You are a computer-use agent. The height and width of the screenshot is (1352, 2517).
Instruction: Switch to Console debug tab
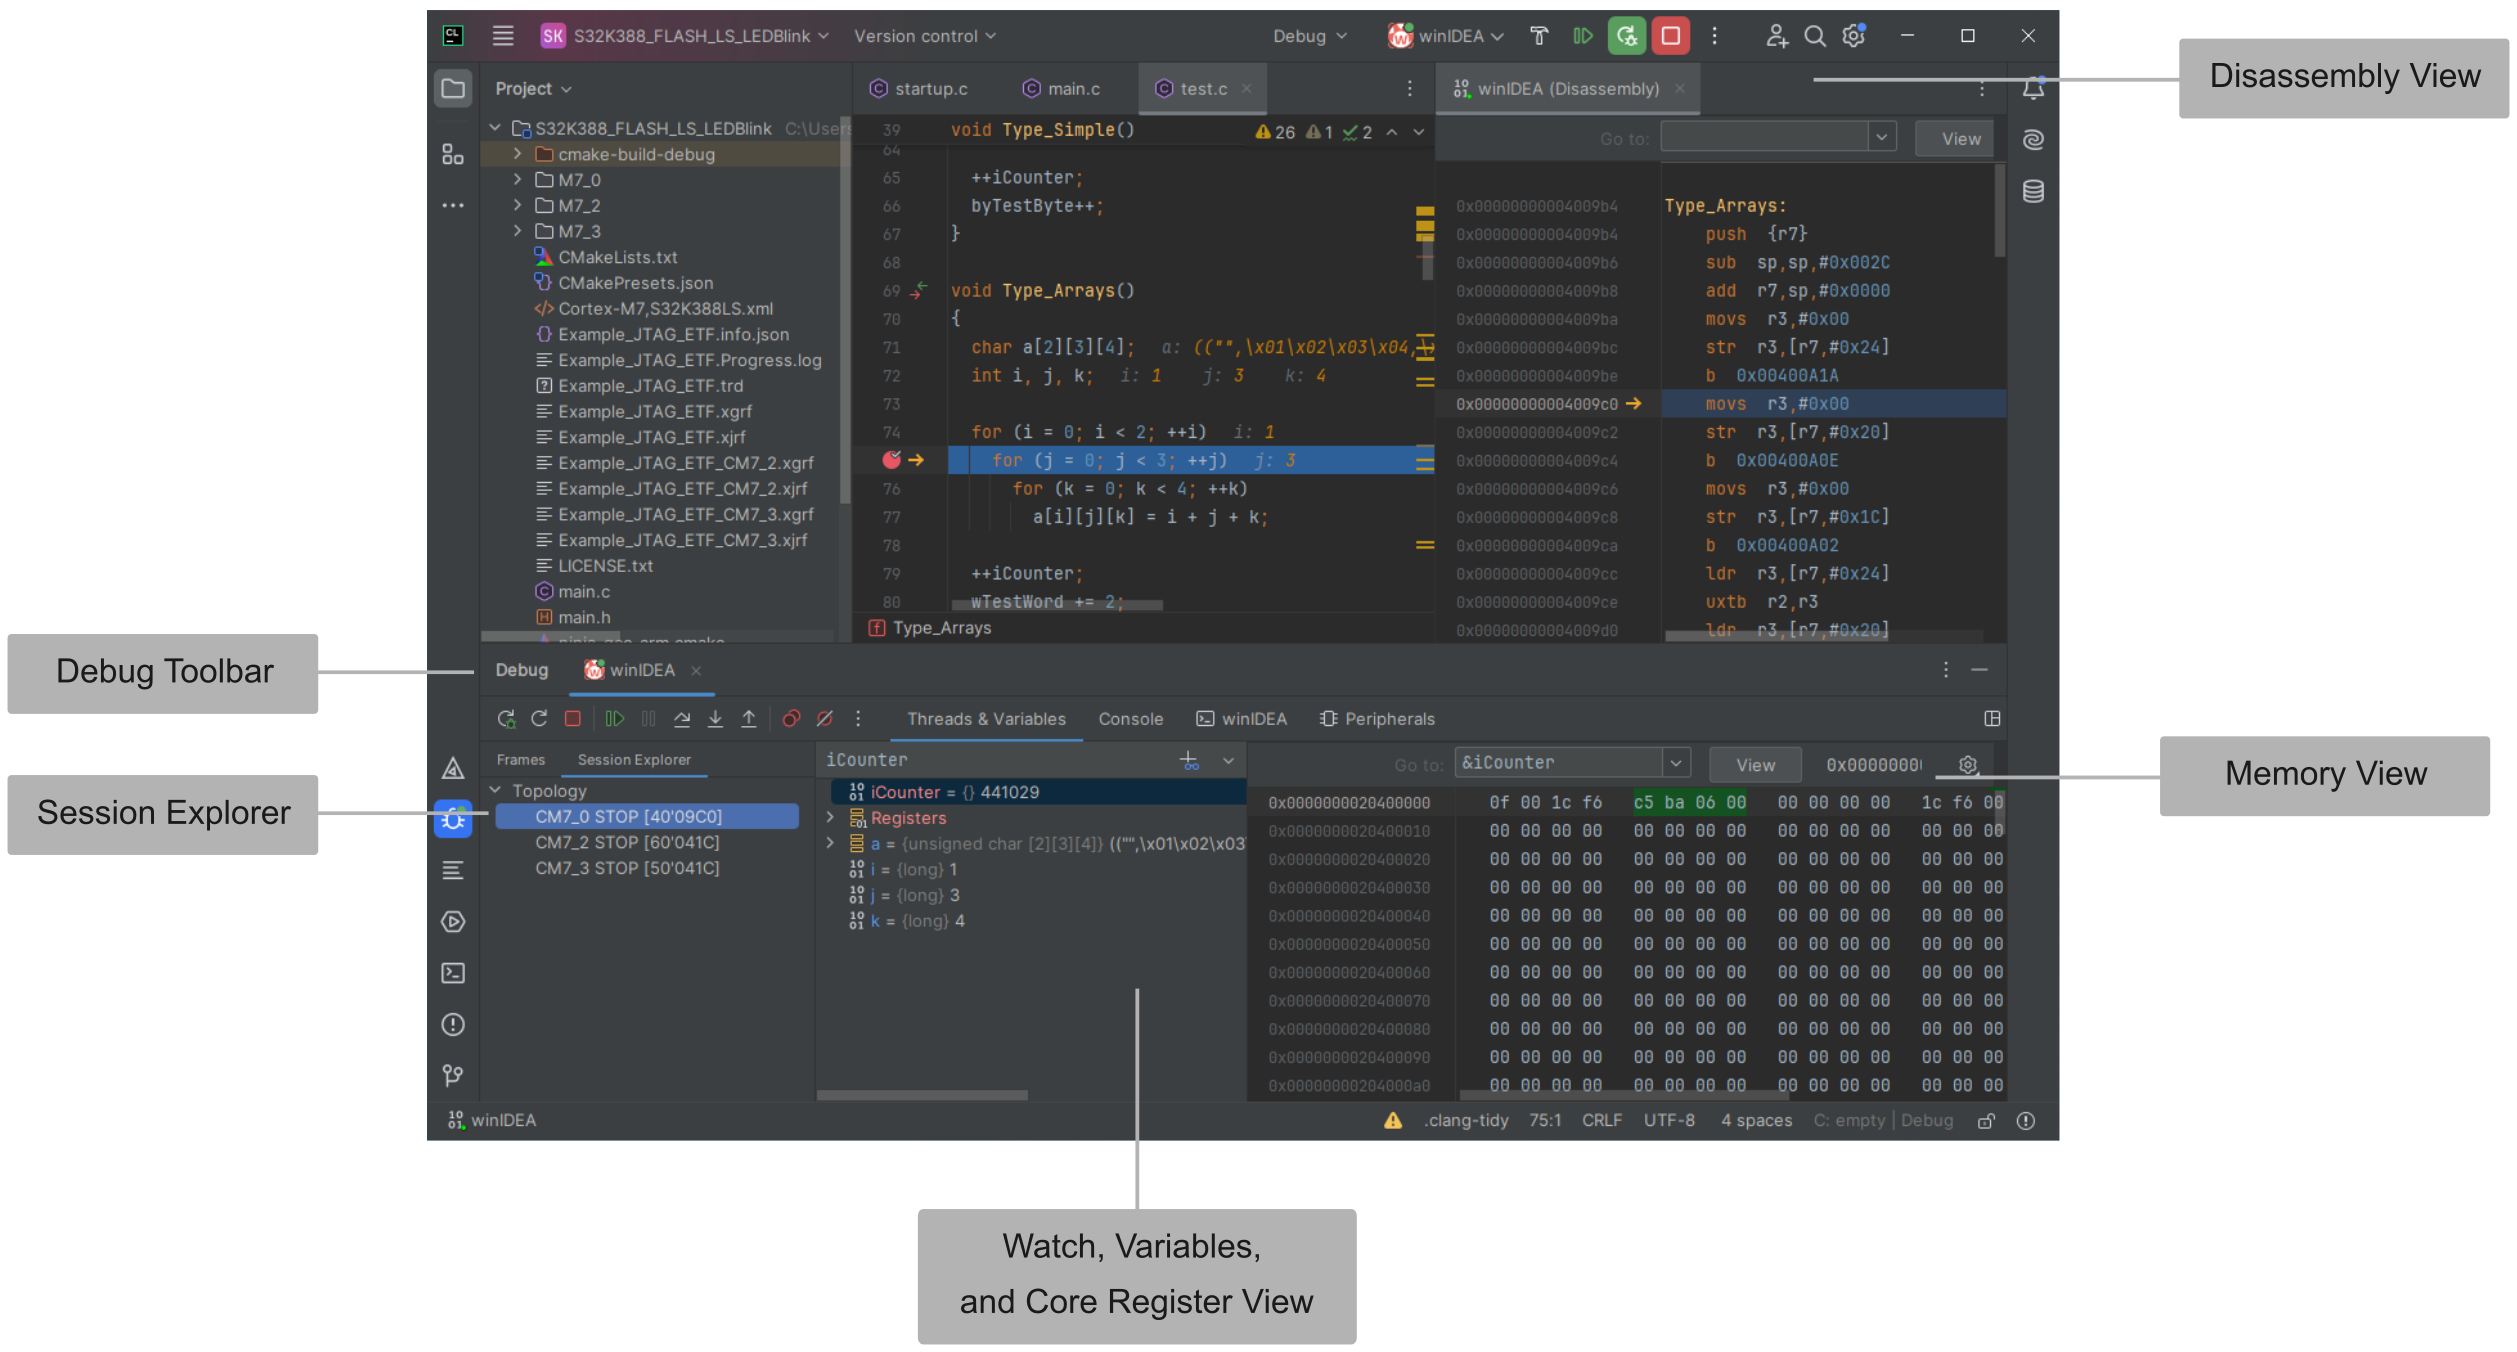[1130, 719]
